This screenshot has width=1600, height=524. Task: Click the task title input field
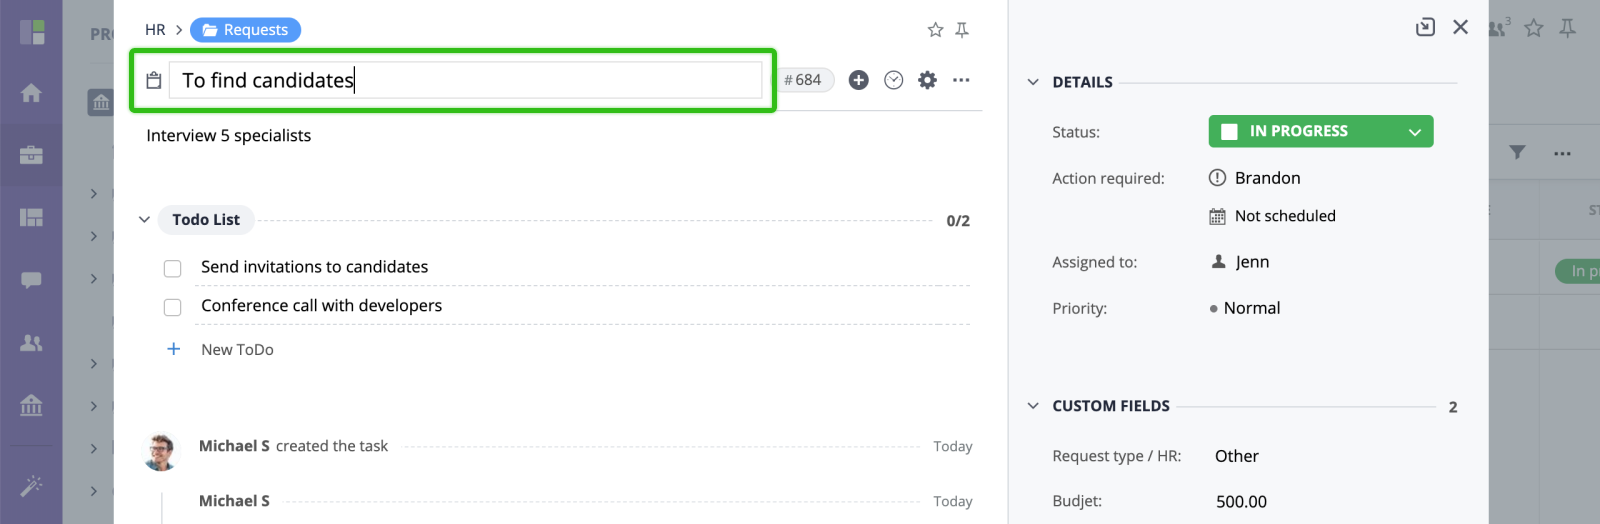[x=466, y=80]
